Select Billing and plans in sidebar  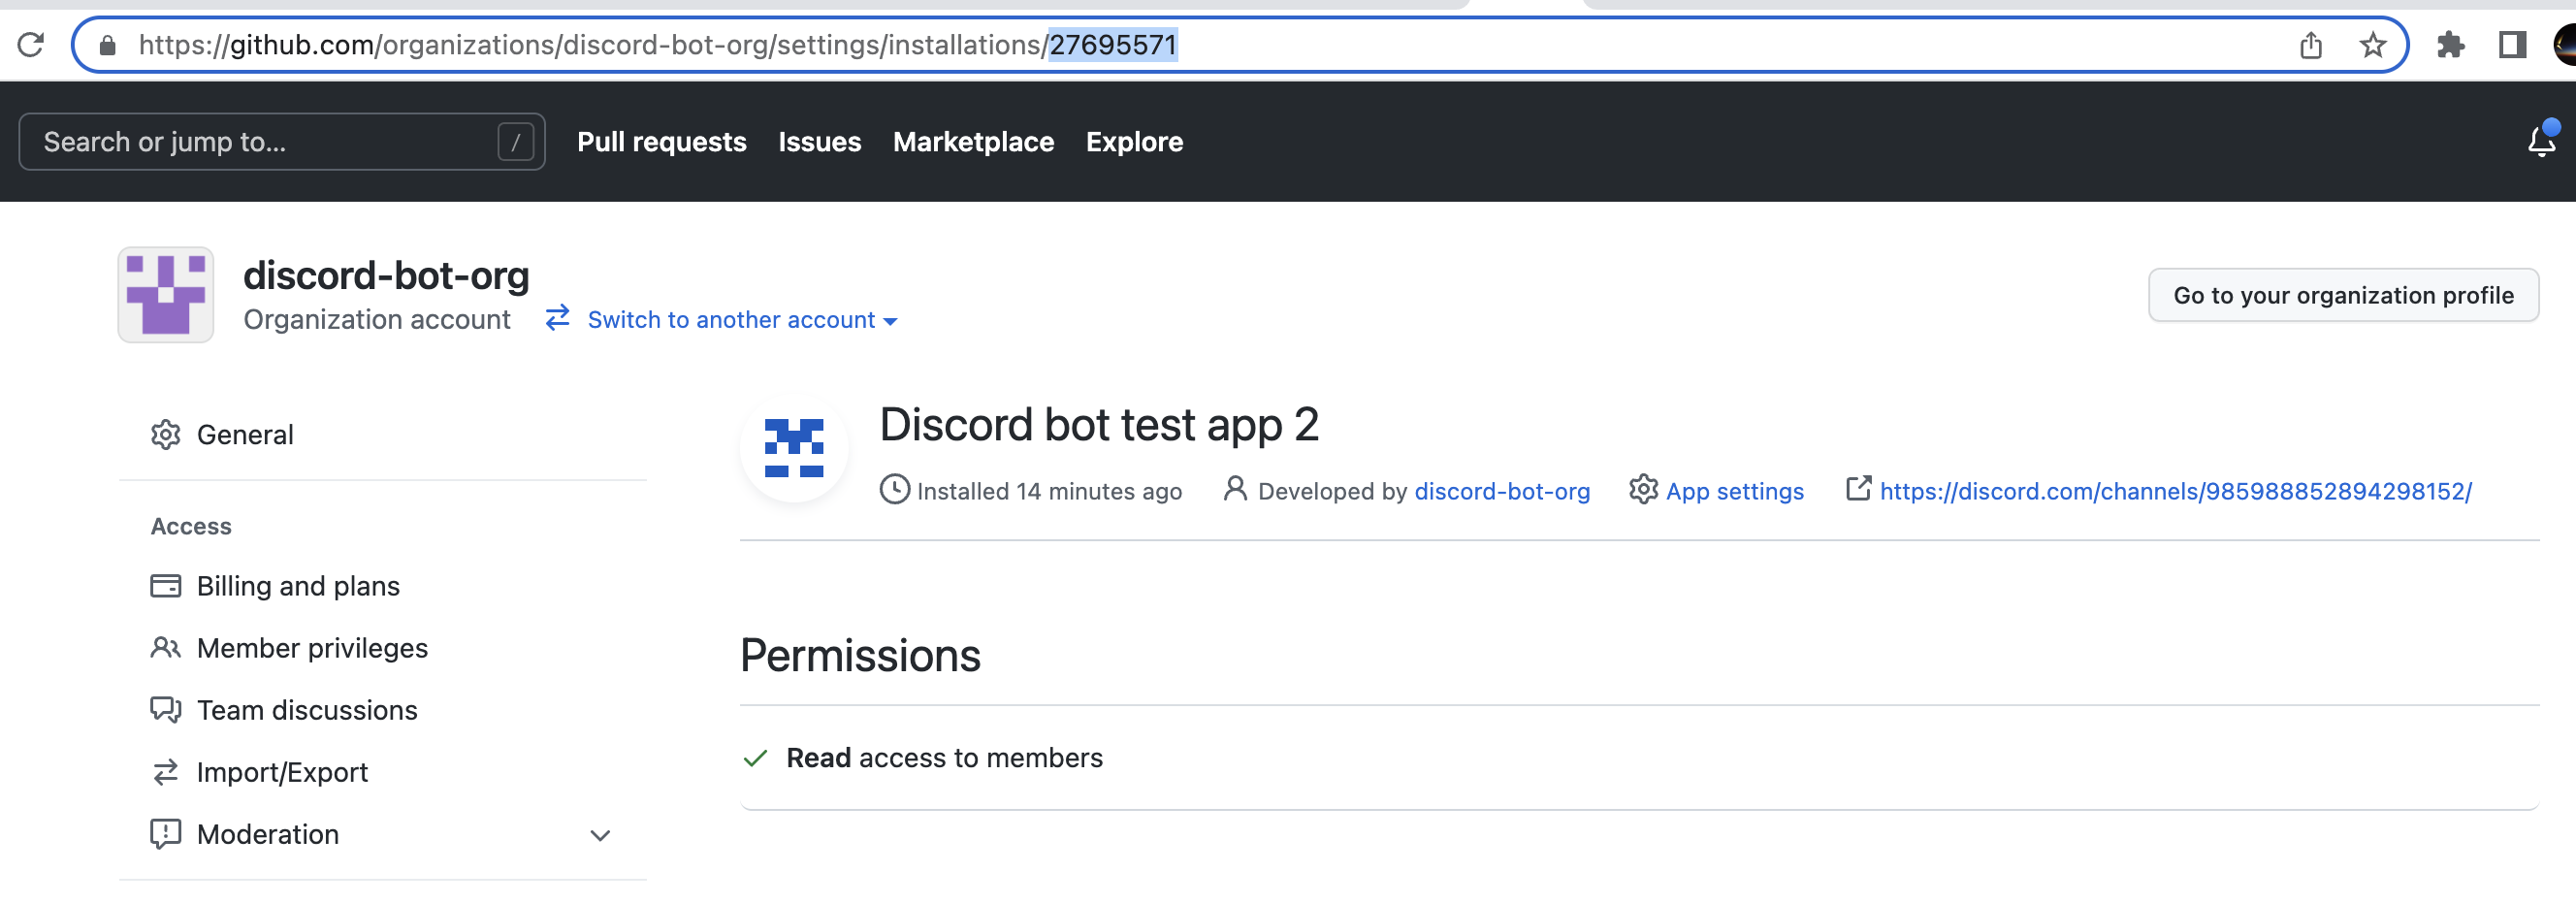tap(298, 586)
